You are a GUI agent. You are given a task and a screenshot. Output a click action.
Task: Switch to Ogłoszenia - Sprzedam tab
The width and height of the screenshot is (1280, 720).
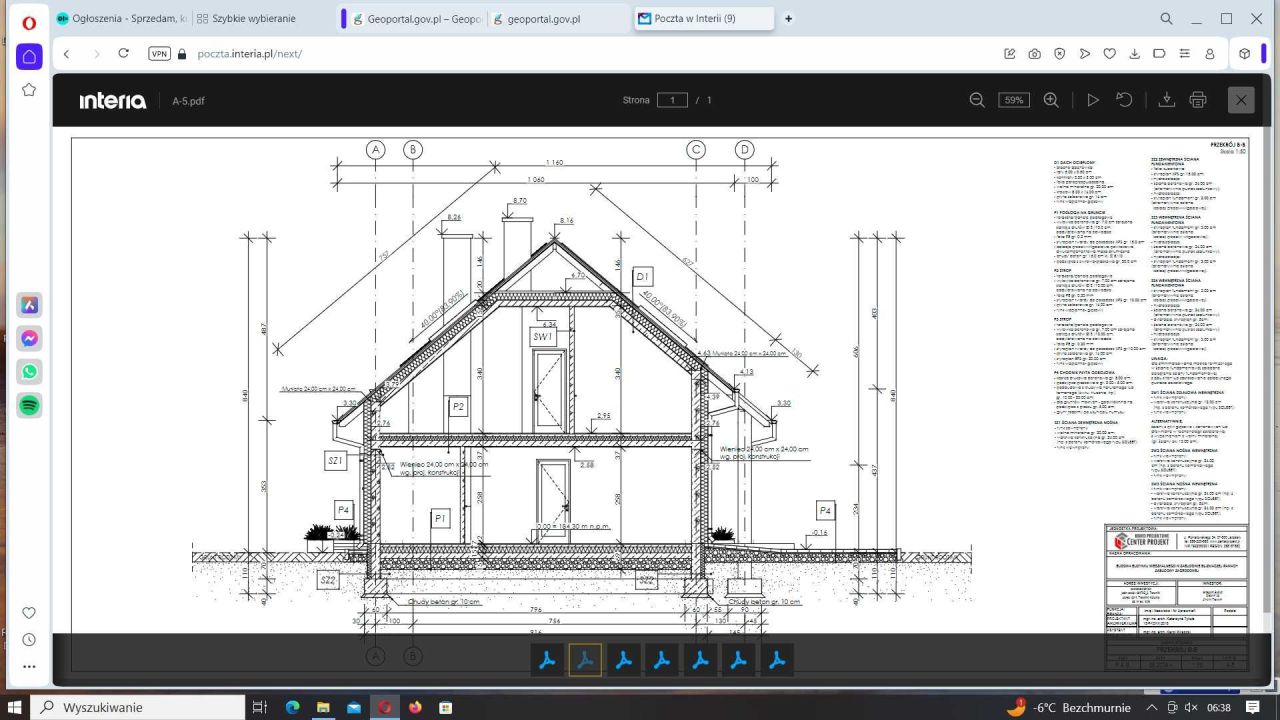pyautogui.click(x=120, y=19)
